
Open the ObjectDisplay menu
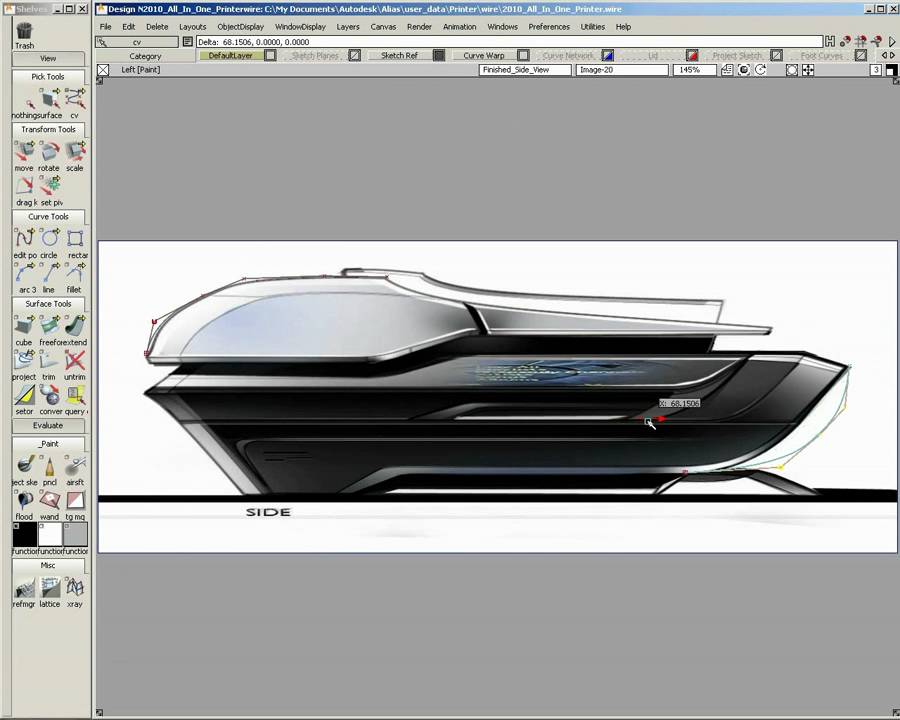coord(240,27)
